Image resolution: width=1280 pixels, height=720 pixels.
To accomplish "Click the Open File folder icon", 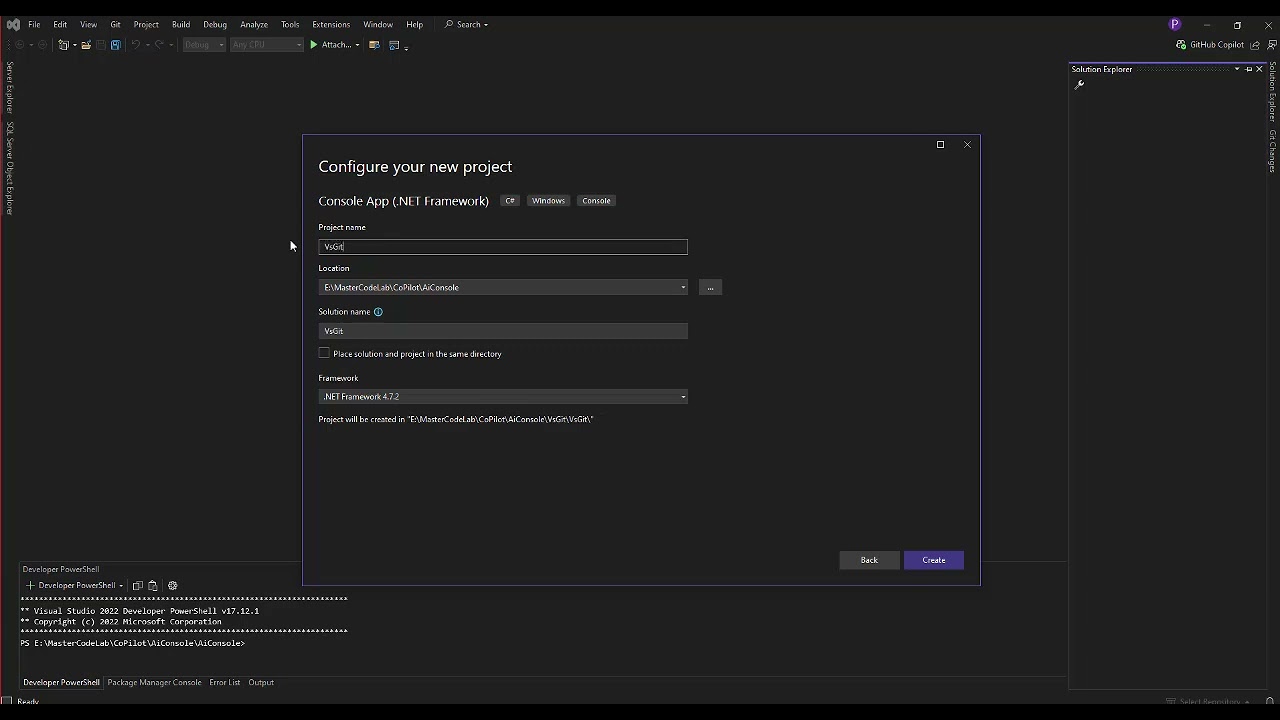I will pyautogui.click(x=86, y=45).
